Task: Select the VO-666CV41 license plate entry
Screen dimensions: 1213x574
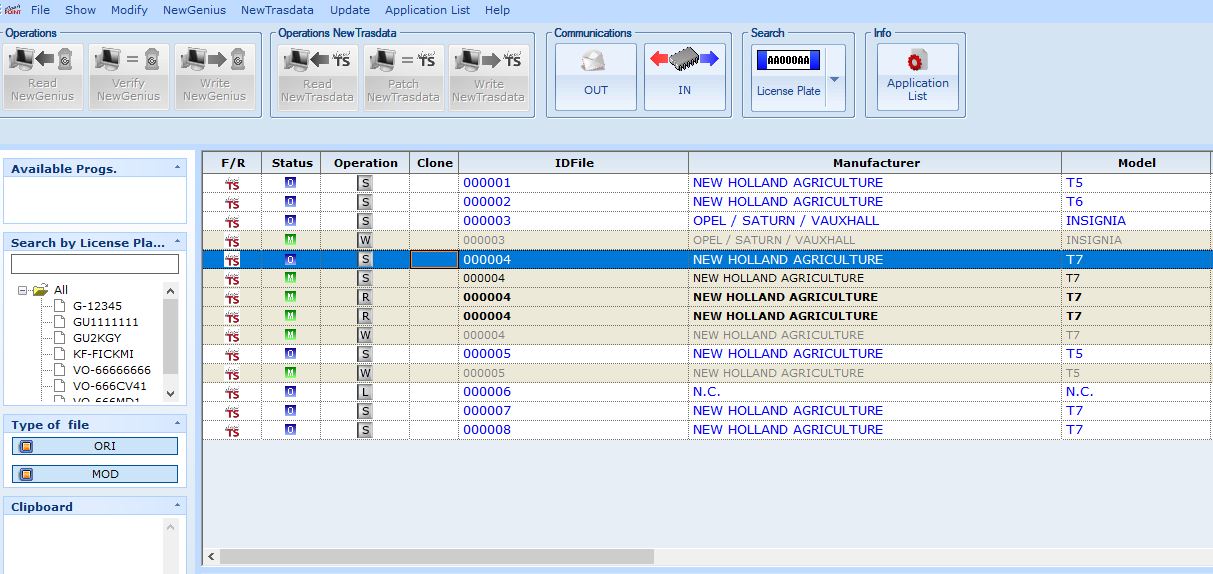Action: click(109, 386)
